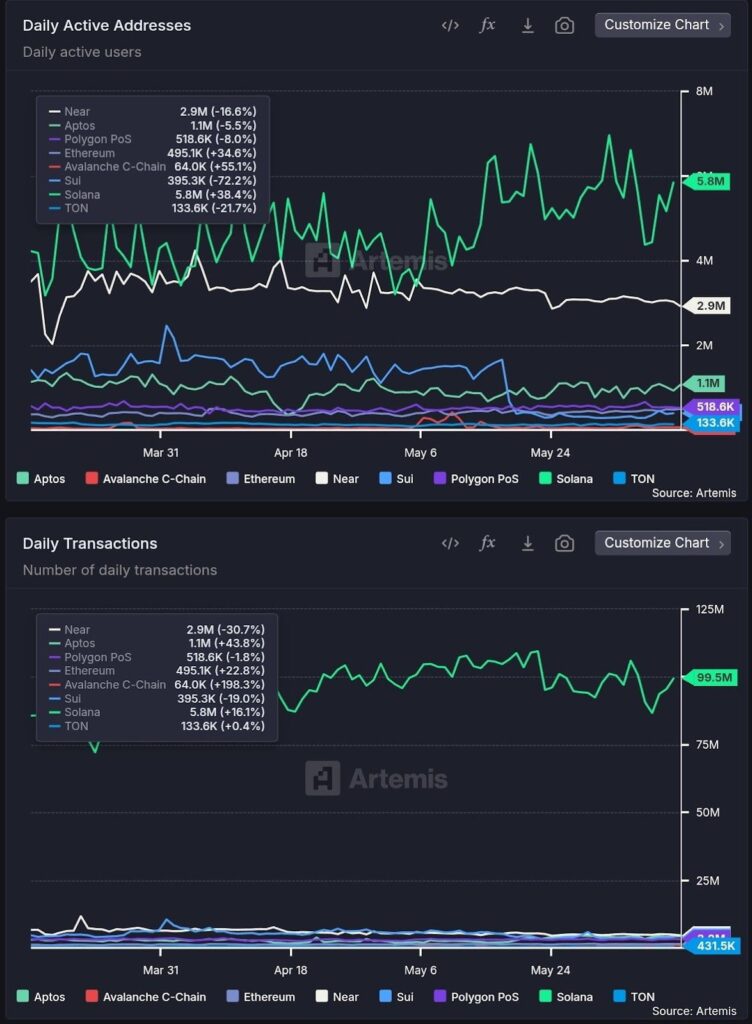Toggle Aptos series in Daily Active Addresses legend
752x1024 pixels.
(x=41, y=479)
